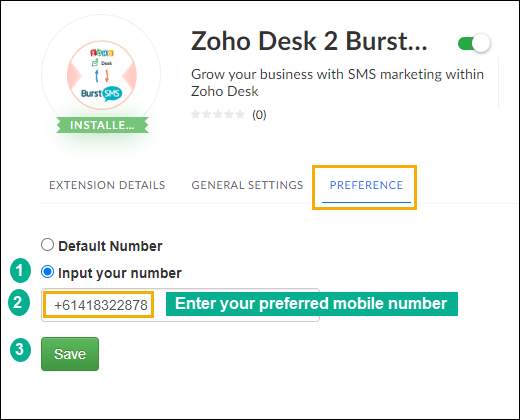
Task: Switch to the General Settings tab
Action: pyautogui.click(x=247, y=185)
